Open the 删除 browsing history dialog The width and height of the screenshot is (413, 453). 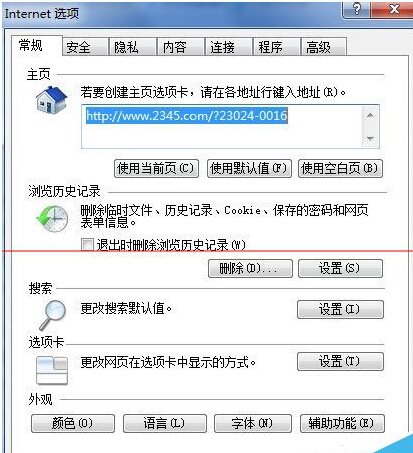coord(250,269)
